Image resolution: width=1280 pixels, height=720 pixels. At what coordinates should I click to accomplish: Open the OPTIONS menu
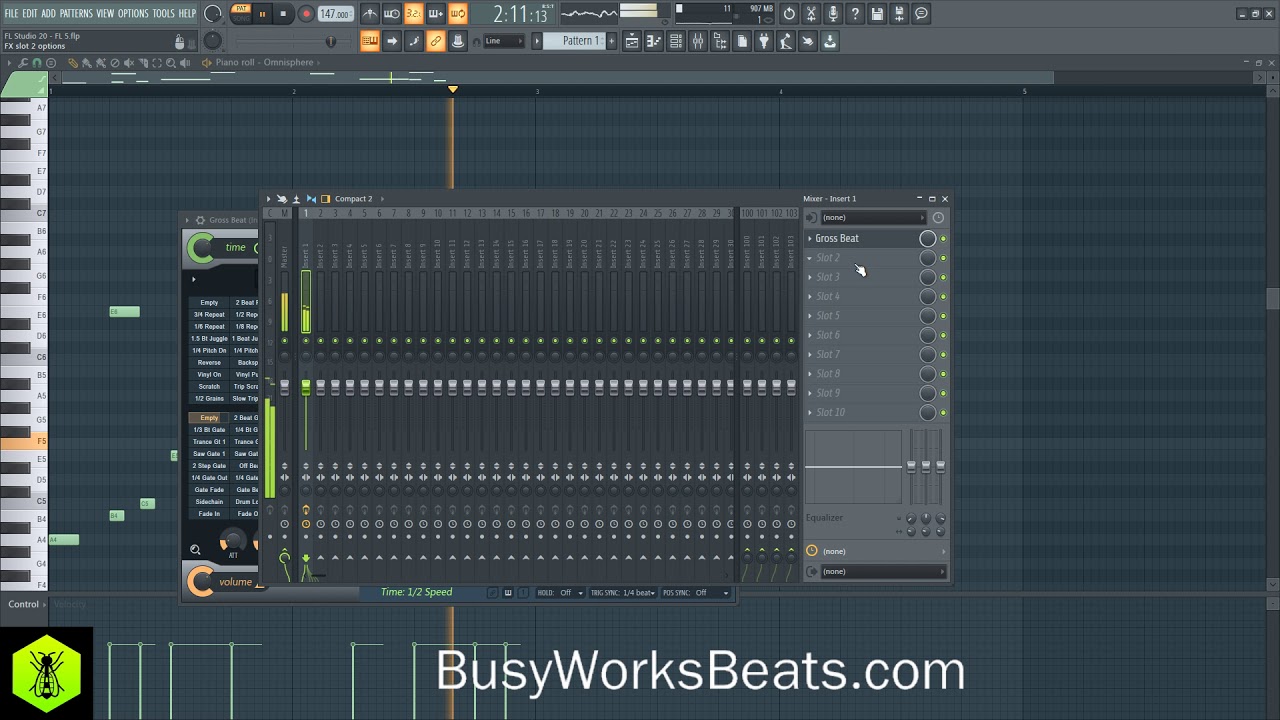[133, 13]
